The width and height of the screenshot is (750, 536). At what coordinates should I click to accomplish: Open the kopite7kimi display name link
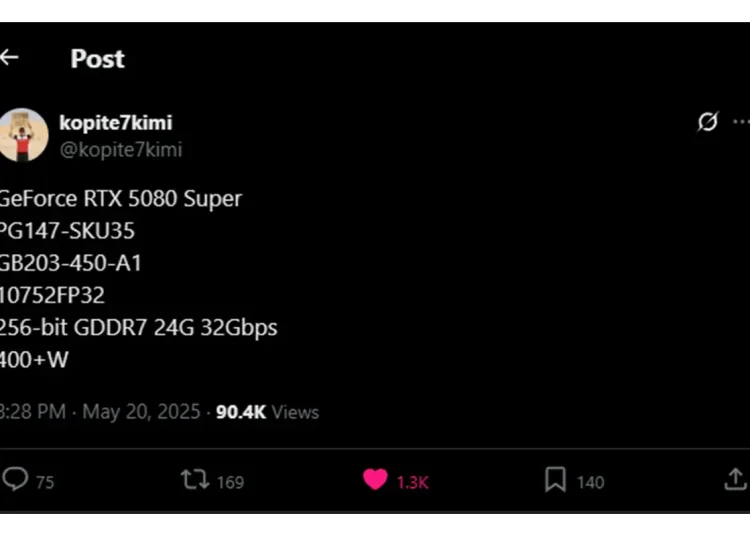pyautogui.click(x=116, y=123)
